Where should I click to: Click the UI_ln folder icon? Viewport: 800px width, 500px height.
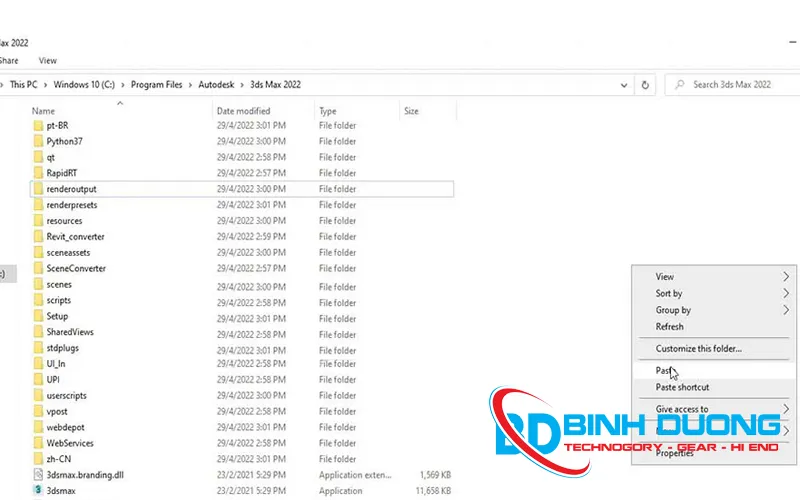click(38, 363)
